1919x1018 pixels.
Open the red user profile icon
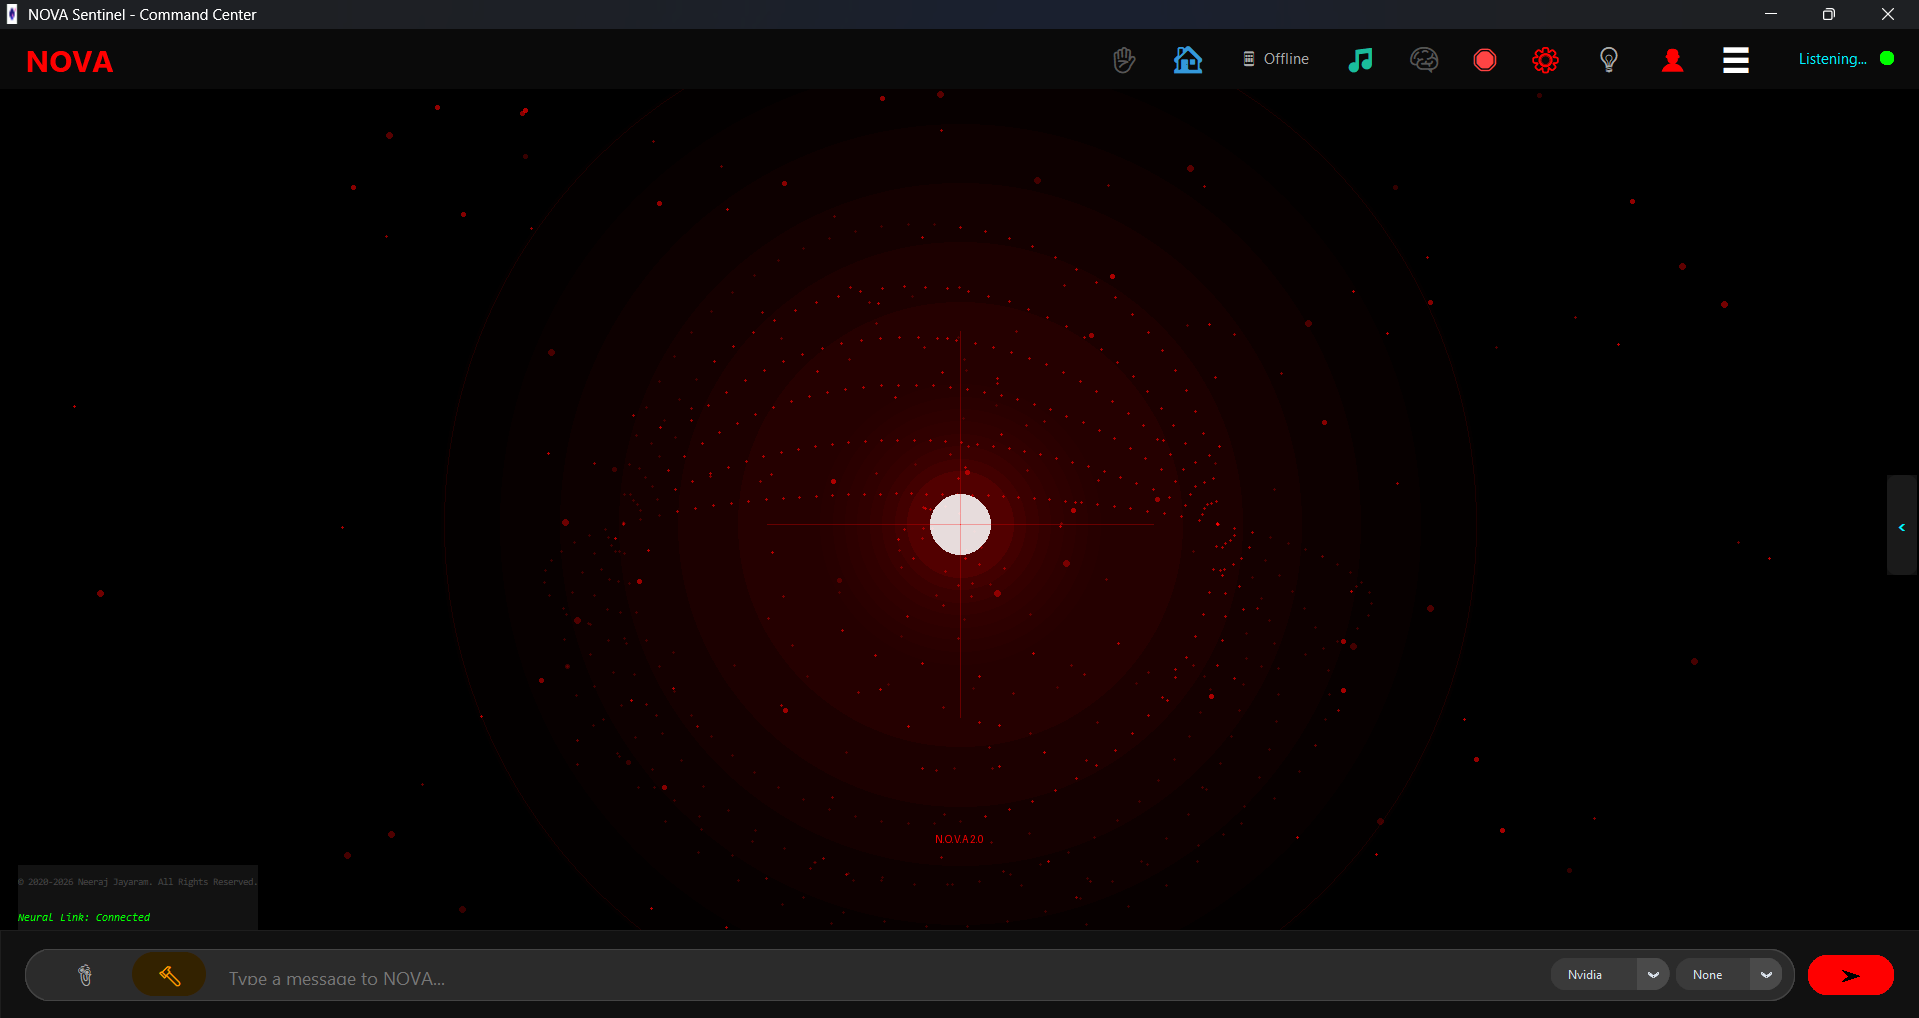point(1672,60)
